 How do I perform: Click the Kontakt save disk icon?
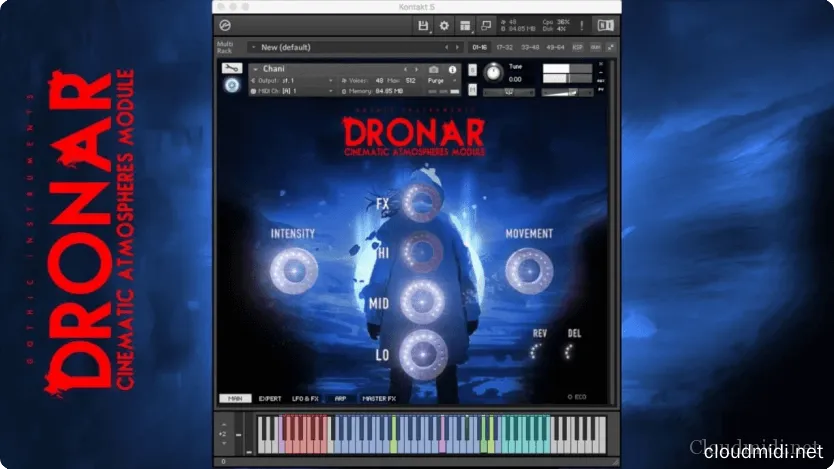coord(424,25)
